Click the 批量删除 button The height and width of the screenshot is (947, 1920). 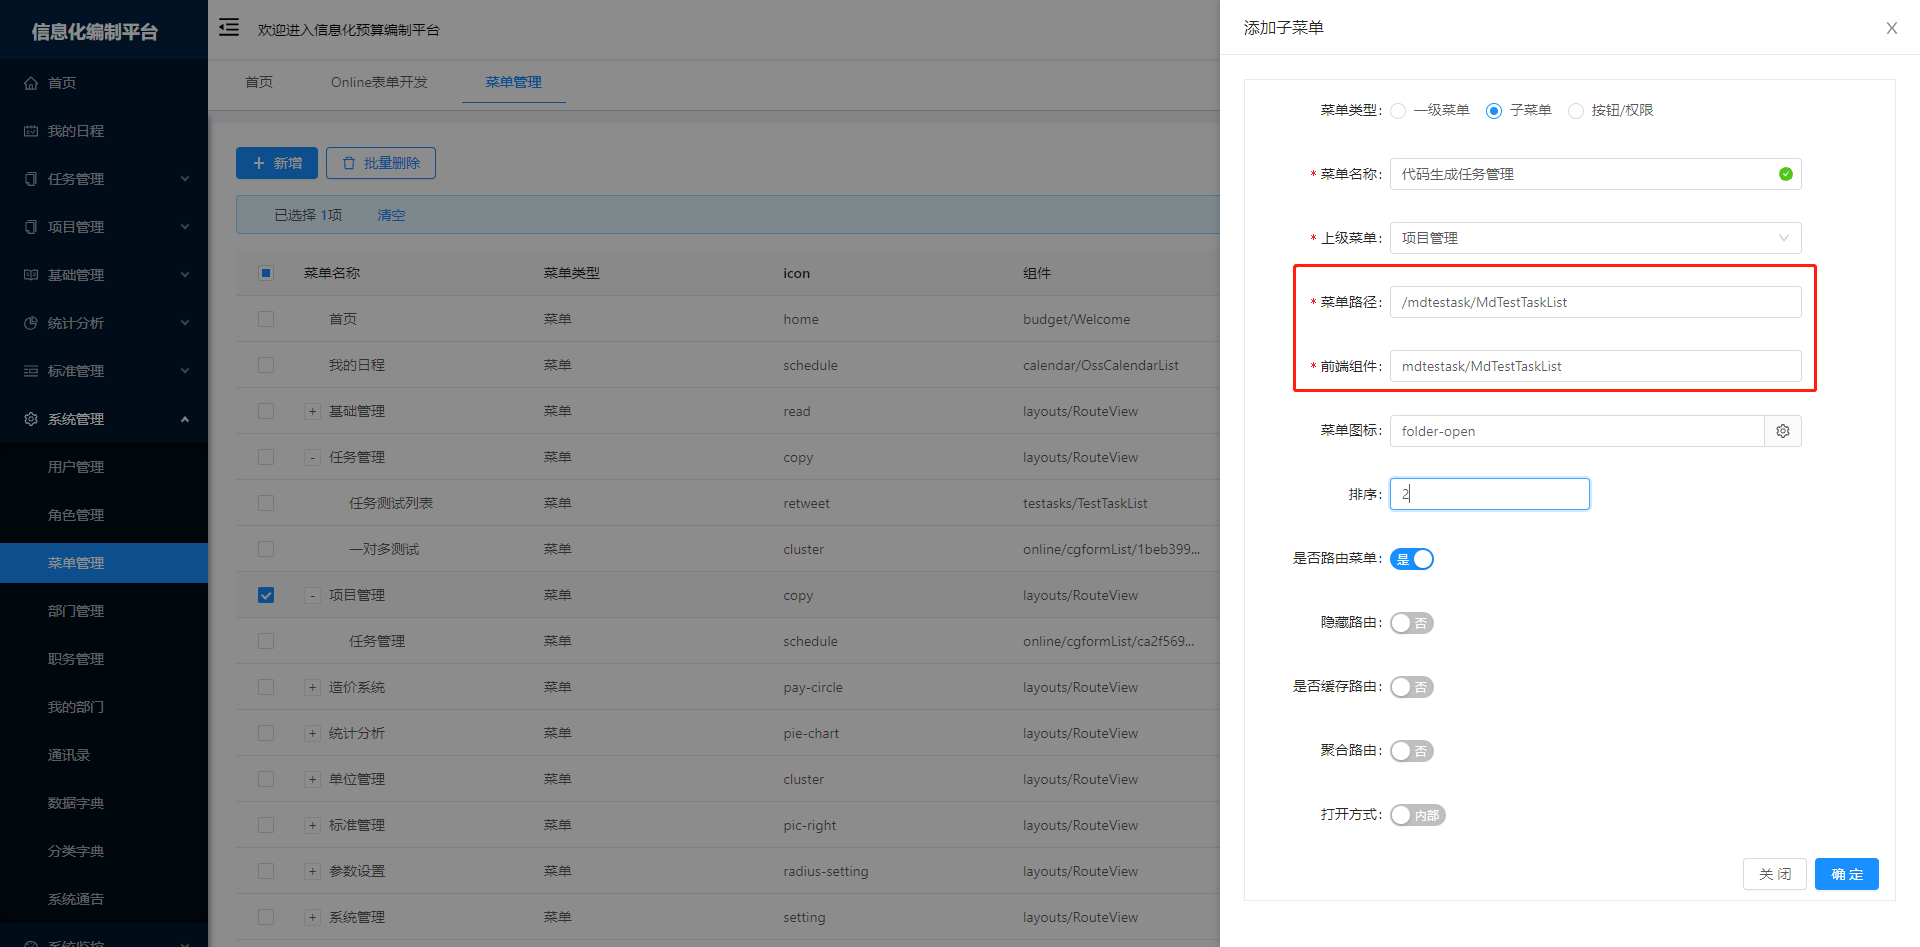tap(381, 163)
